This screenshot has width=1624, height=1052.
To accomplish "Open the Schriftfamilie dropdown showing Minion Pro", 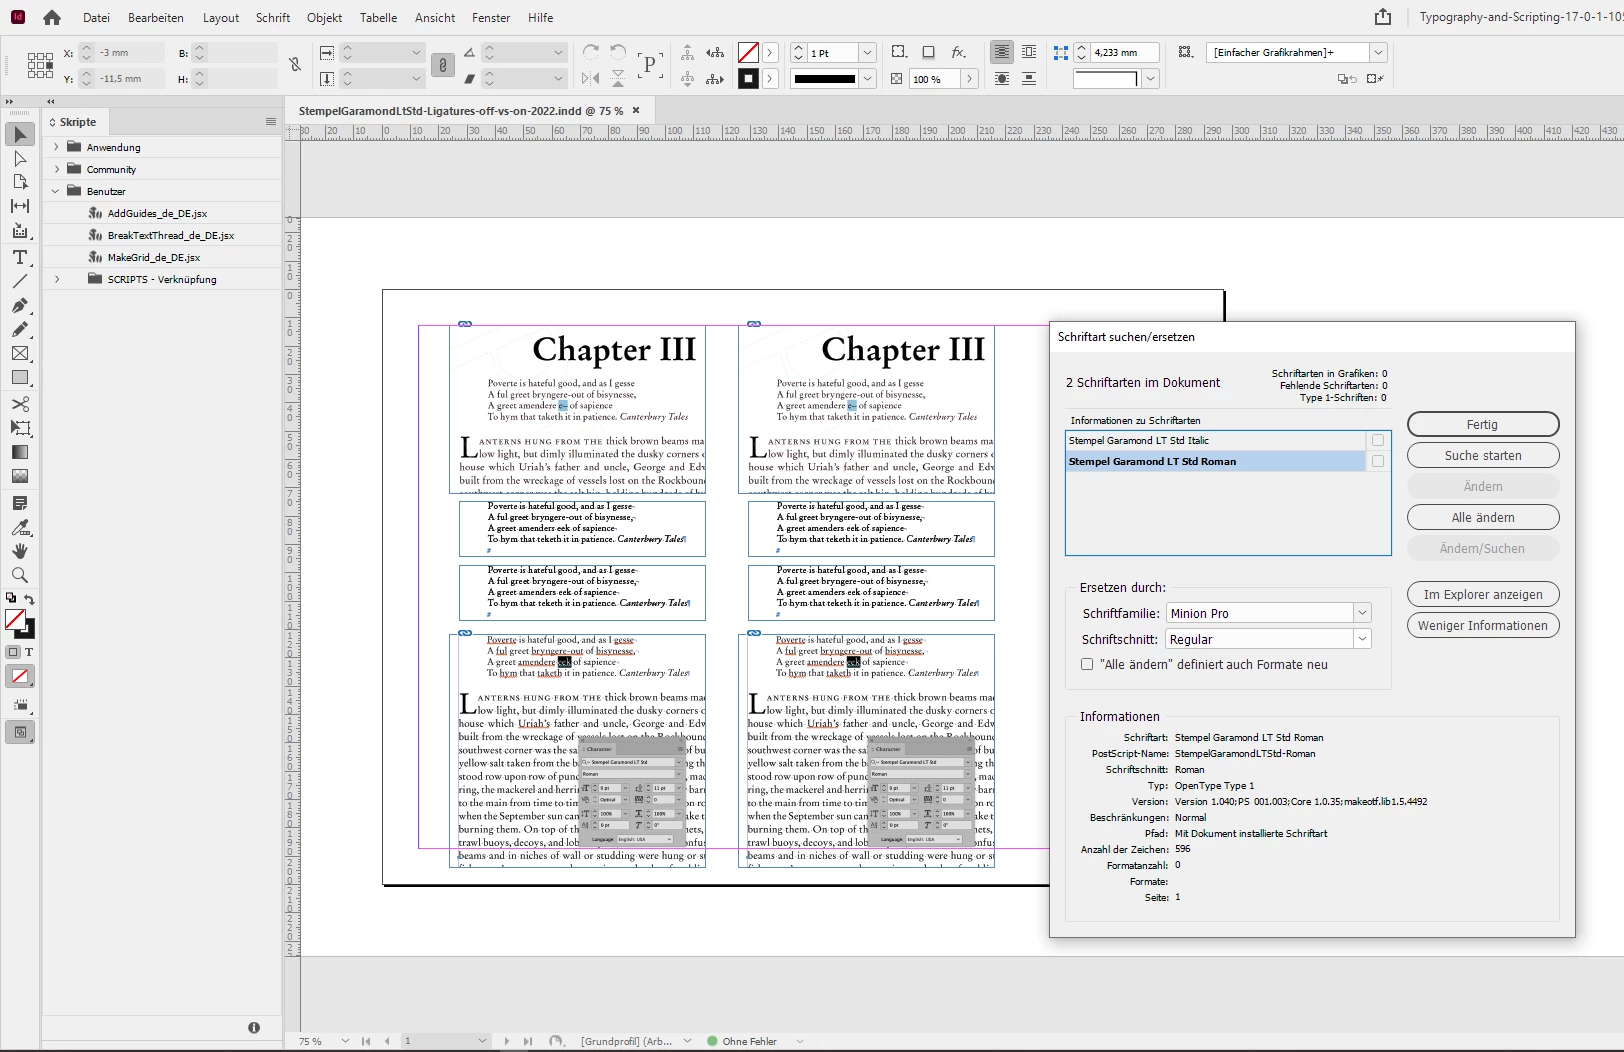I will 1361,613.
